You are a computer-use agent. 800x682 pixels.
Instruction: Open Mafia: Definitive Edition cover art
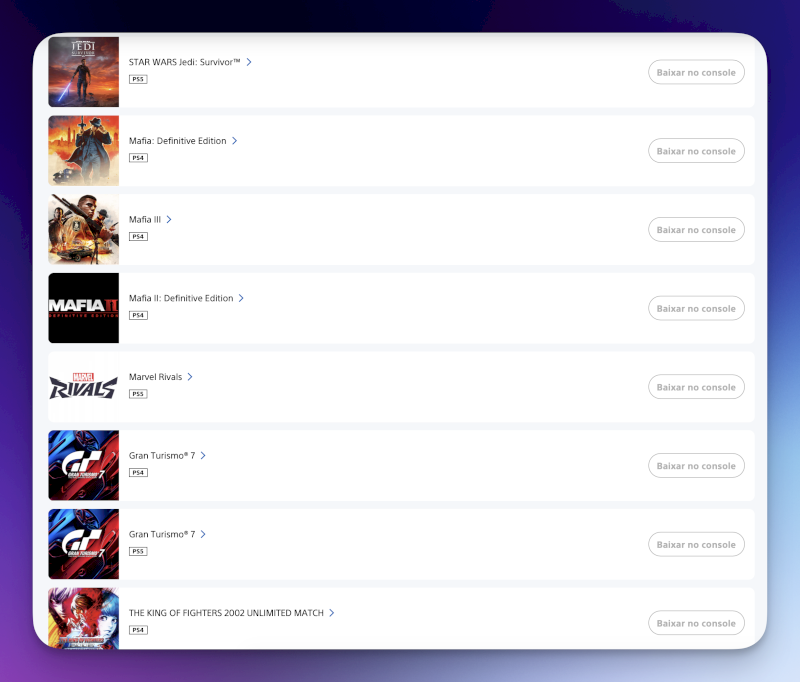[x=84, y=150]
